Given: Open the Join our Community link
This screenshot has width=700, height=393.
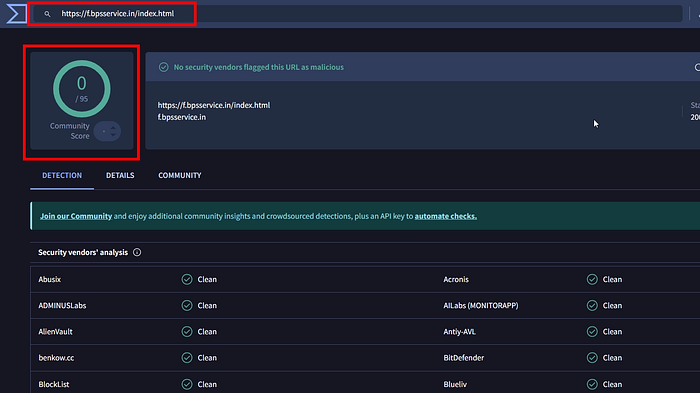Looking at the screenshot, I should click(x=76, y=216).
